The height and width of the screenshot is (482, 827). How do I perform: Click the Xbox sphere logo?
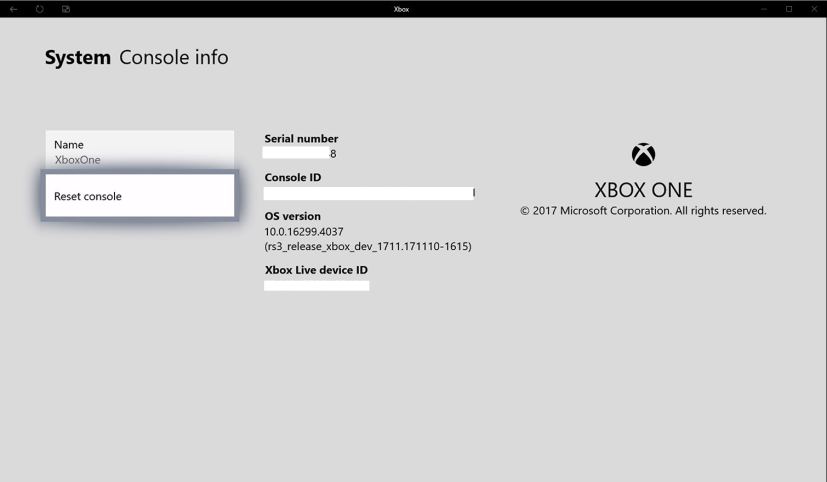tap(643, 155)
